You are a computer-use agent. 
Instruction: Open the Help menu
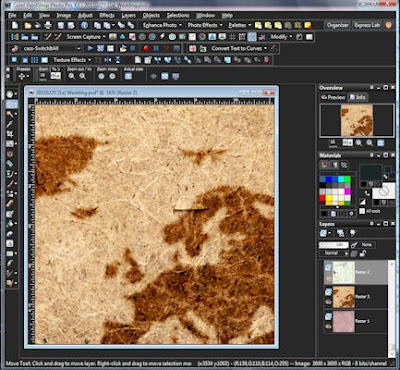227,15
